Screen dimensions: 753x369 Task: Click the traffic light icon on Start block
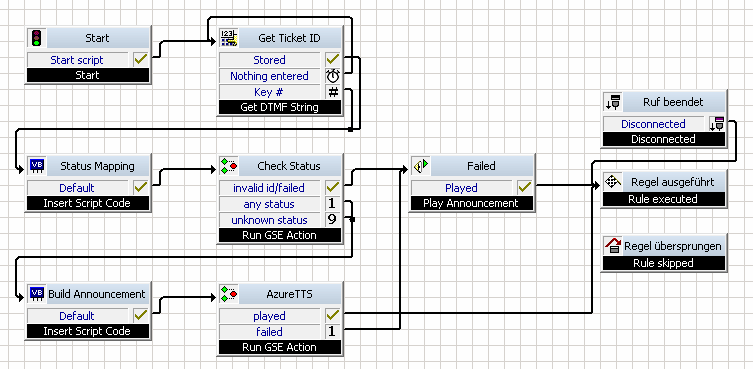coord(36,37)
